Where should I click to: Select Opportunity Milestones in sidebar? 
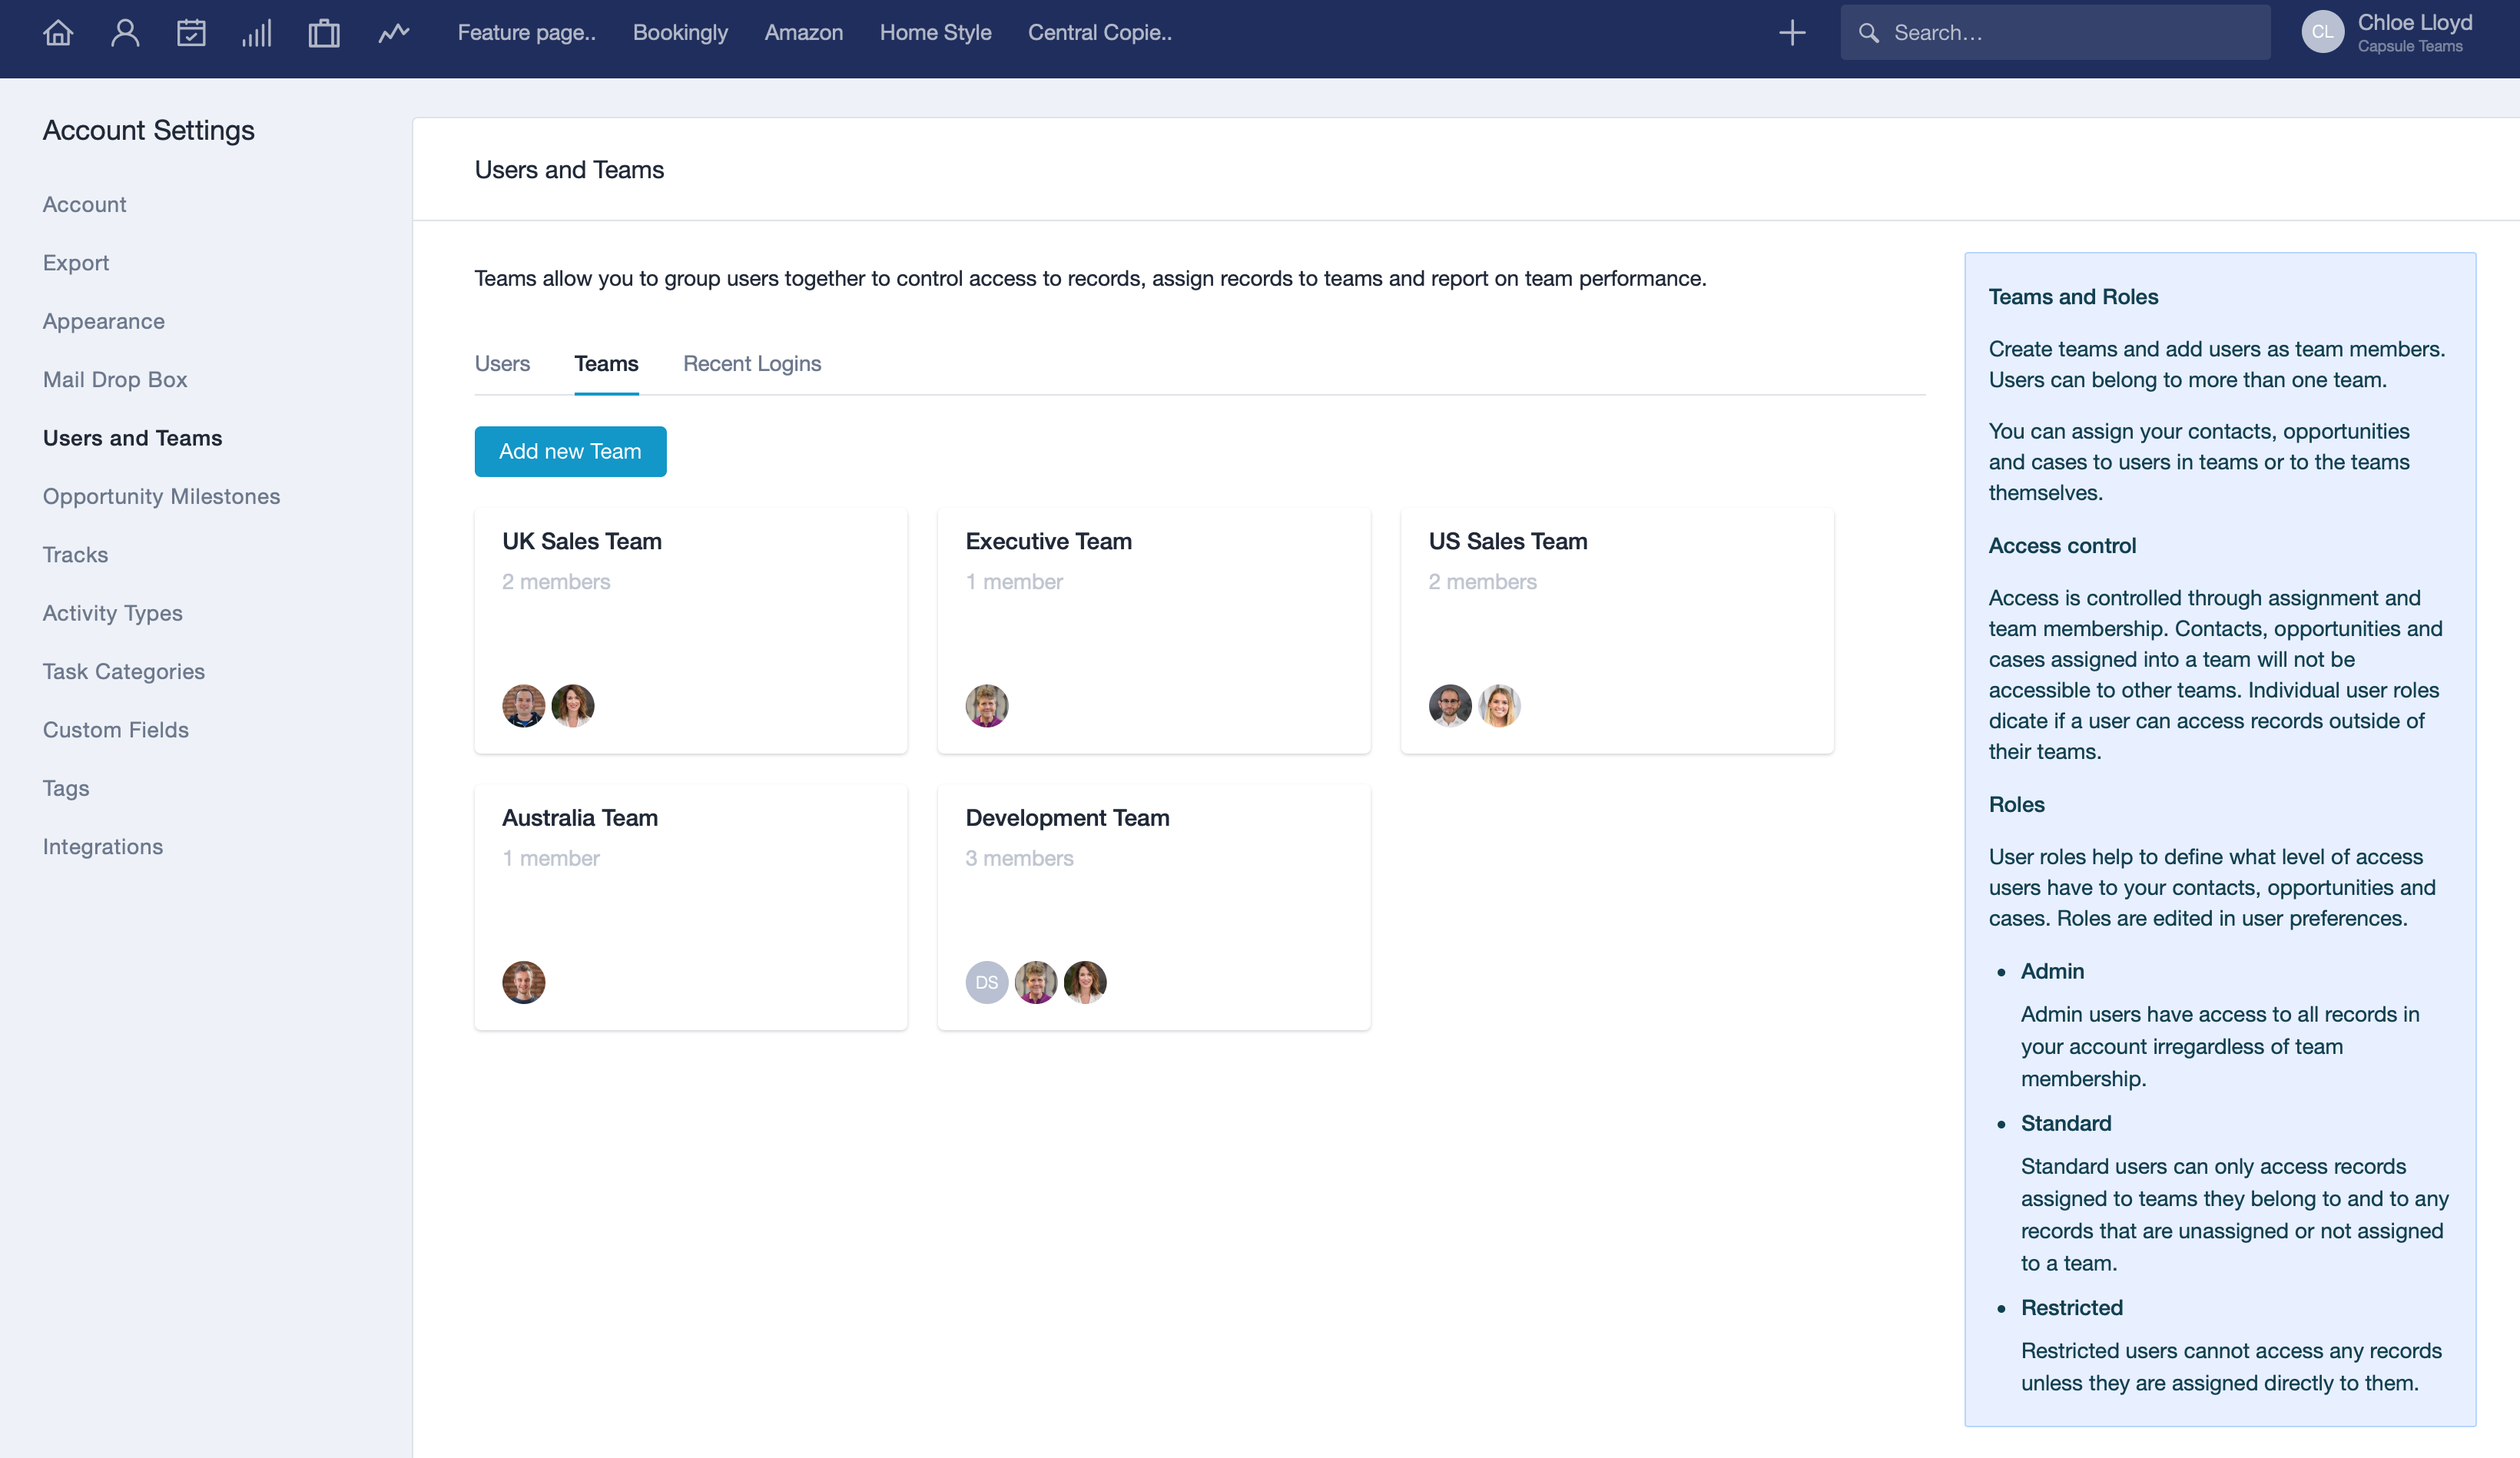coord(161,496)
